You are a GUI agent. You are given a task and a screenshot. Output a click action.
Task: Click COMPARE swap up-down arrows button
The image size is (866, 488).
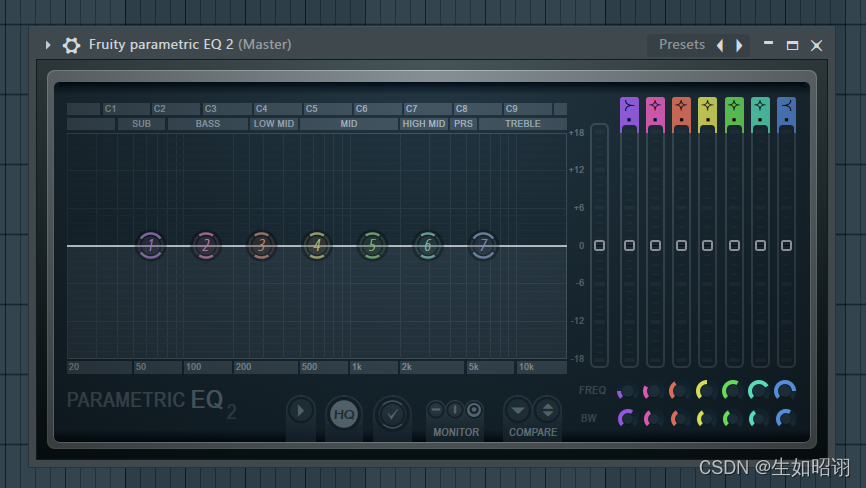pyautogui.click(x=547, y=411)
